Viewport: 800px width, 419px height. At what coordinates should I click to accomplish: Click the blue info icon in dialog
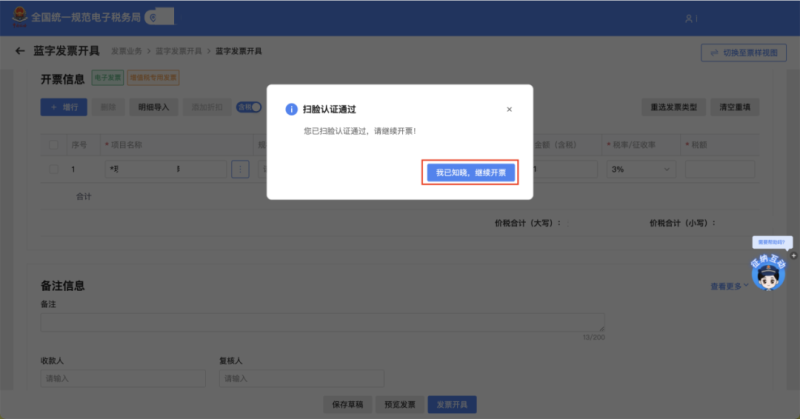pos(291,109)
